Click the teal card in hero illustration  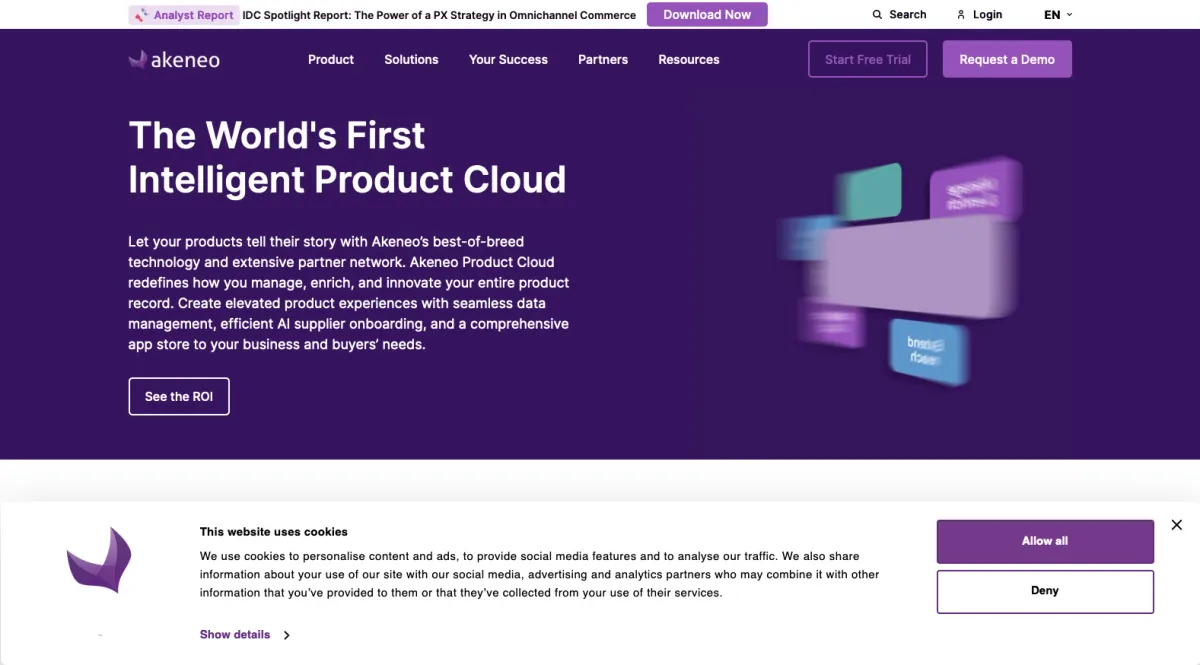pos(868,190)
